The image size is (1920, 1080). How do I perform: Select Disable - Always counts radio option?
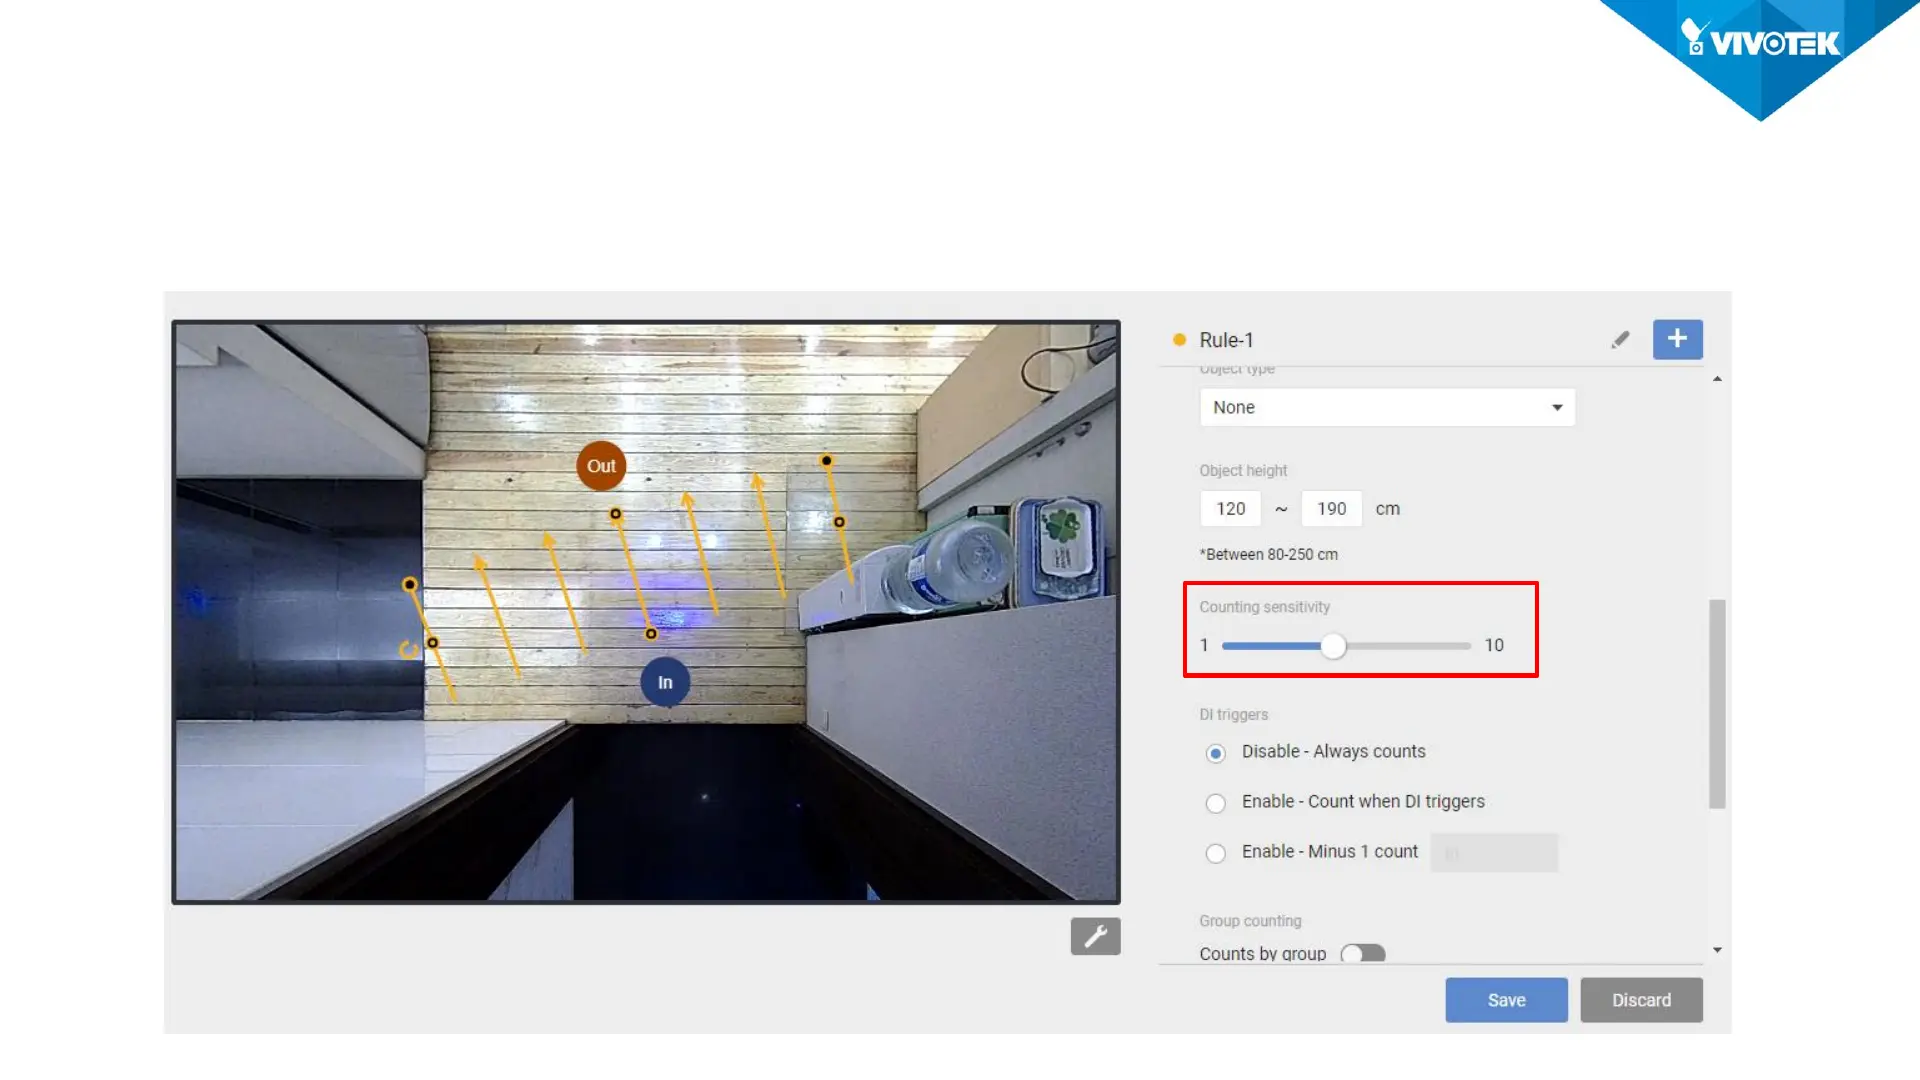[1215, 753]
